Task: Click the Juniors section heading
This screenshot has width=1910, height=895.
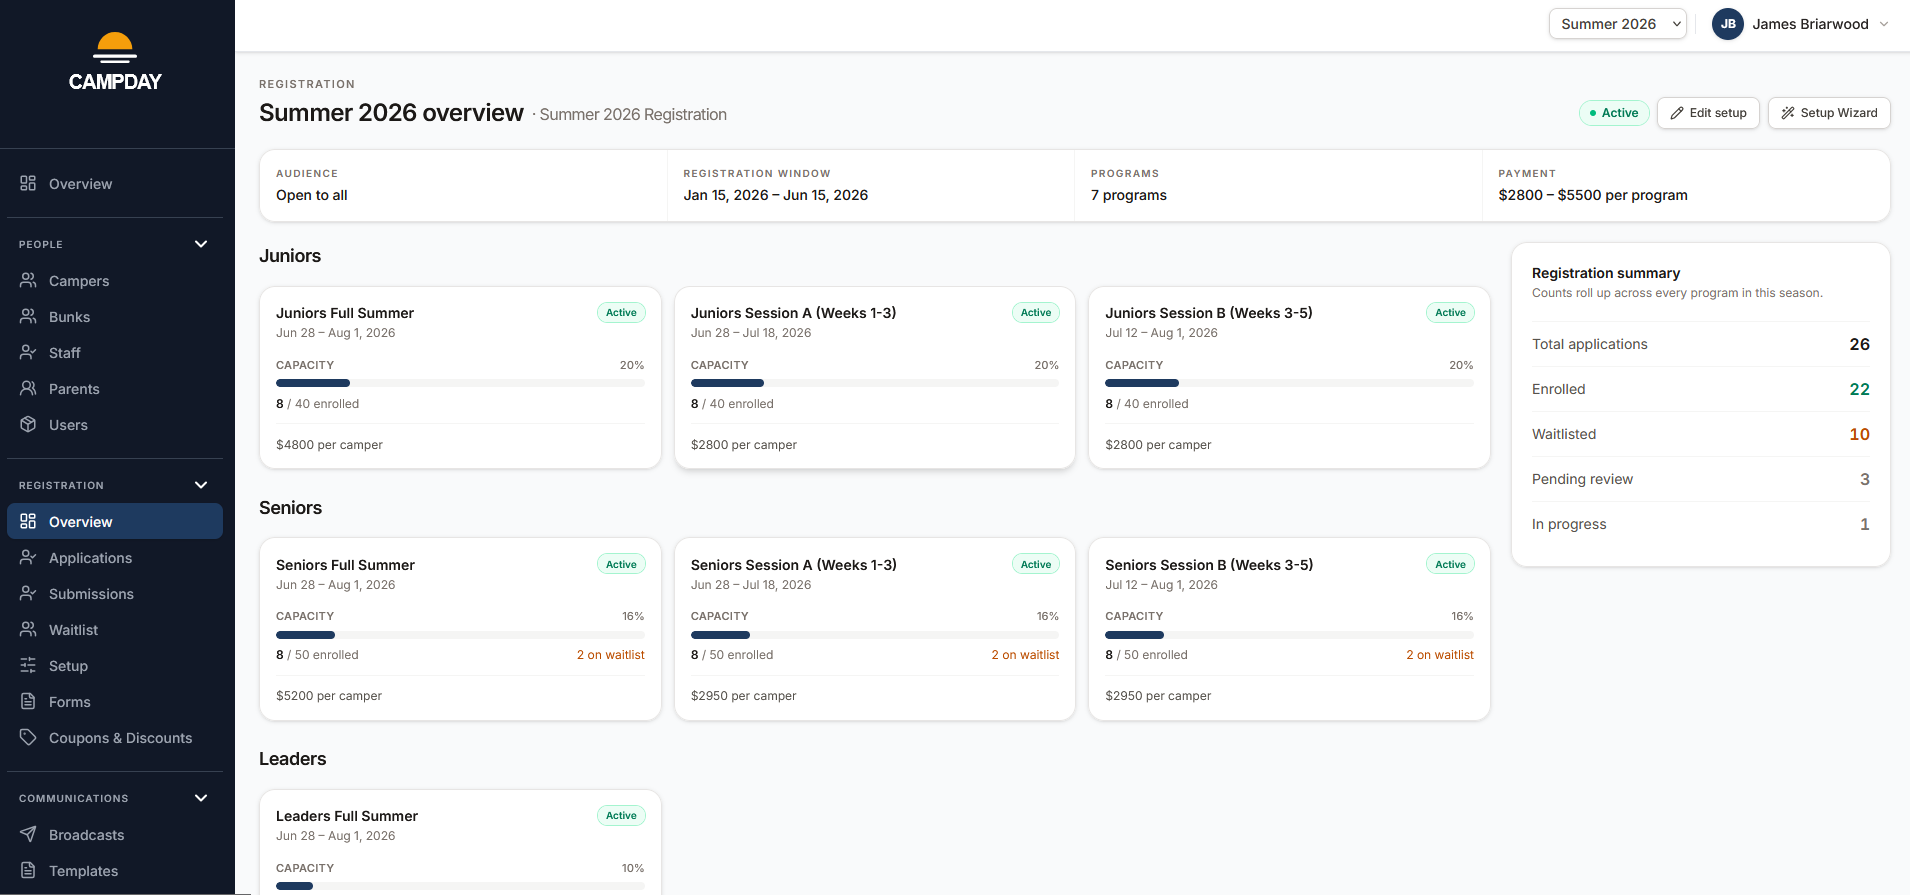Action: pyautogui.click(x=290, y=256)
